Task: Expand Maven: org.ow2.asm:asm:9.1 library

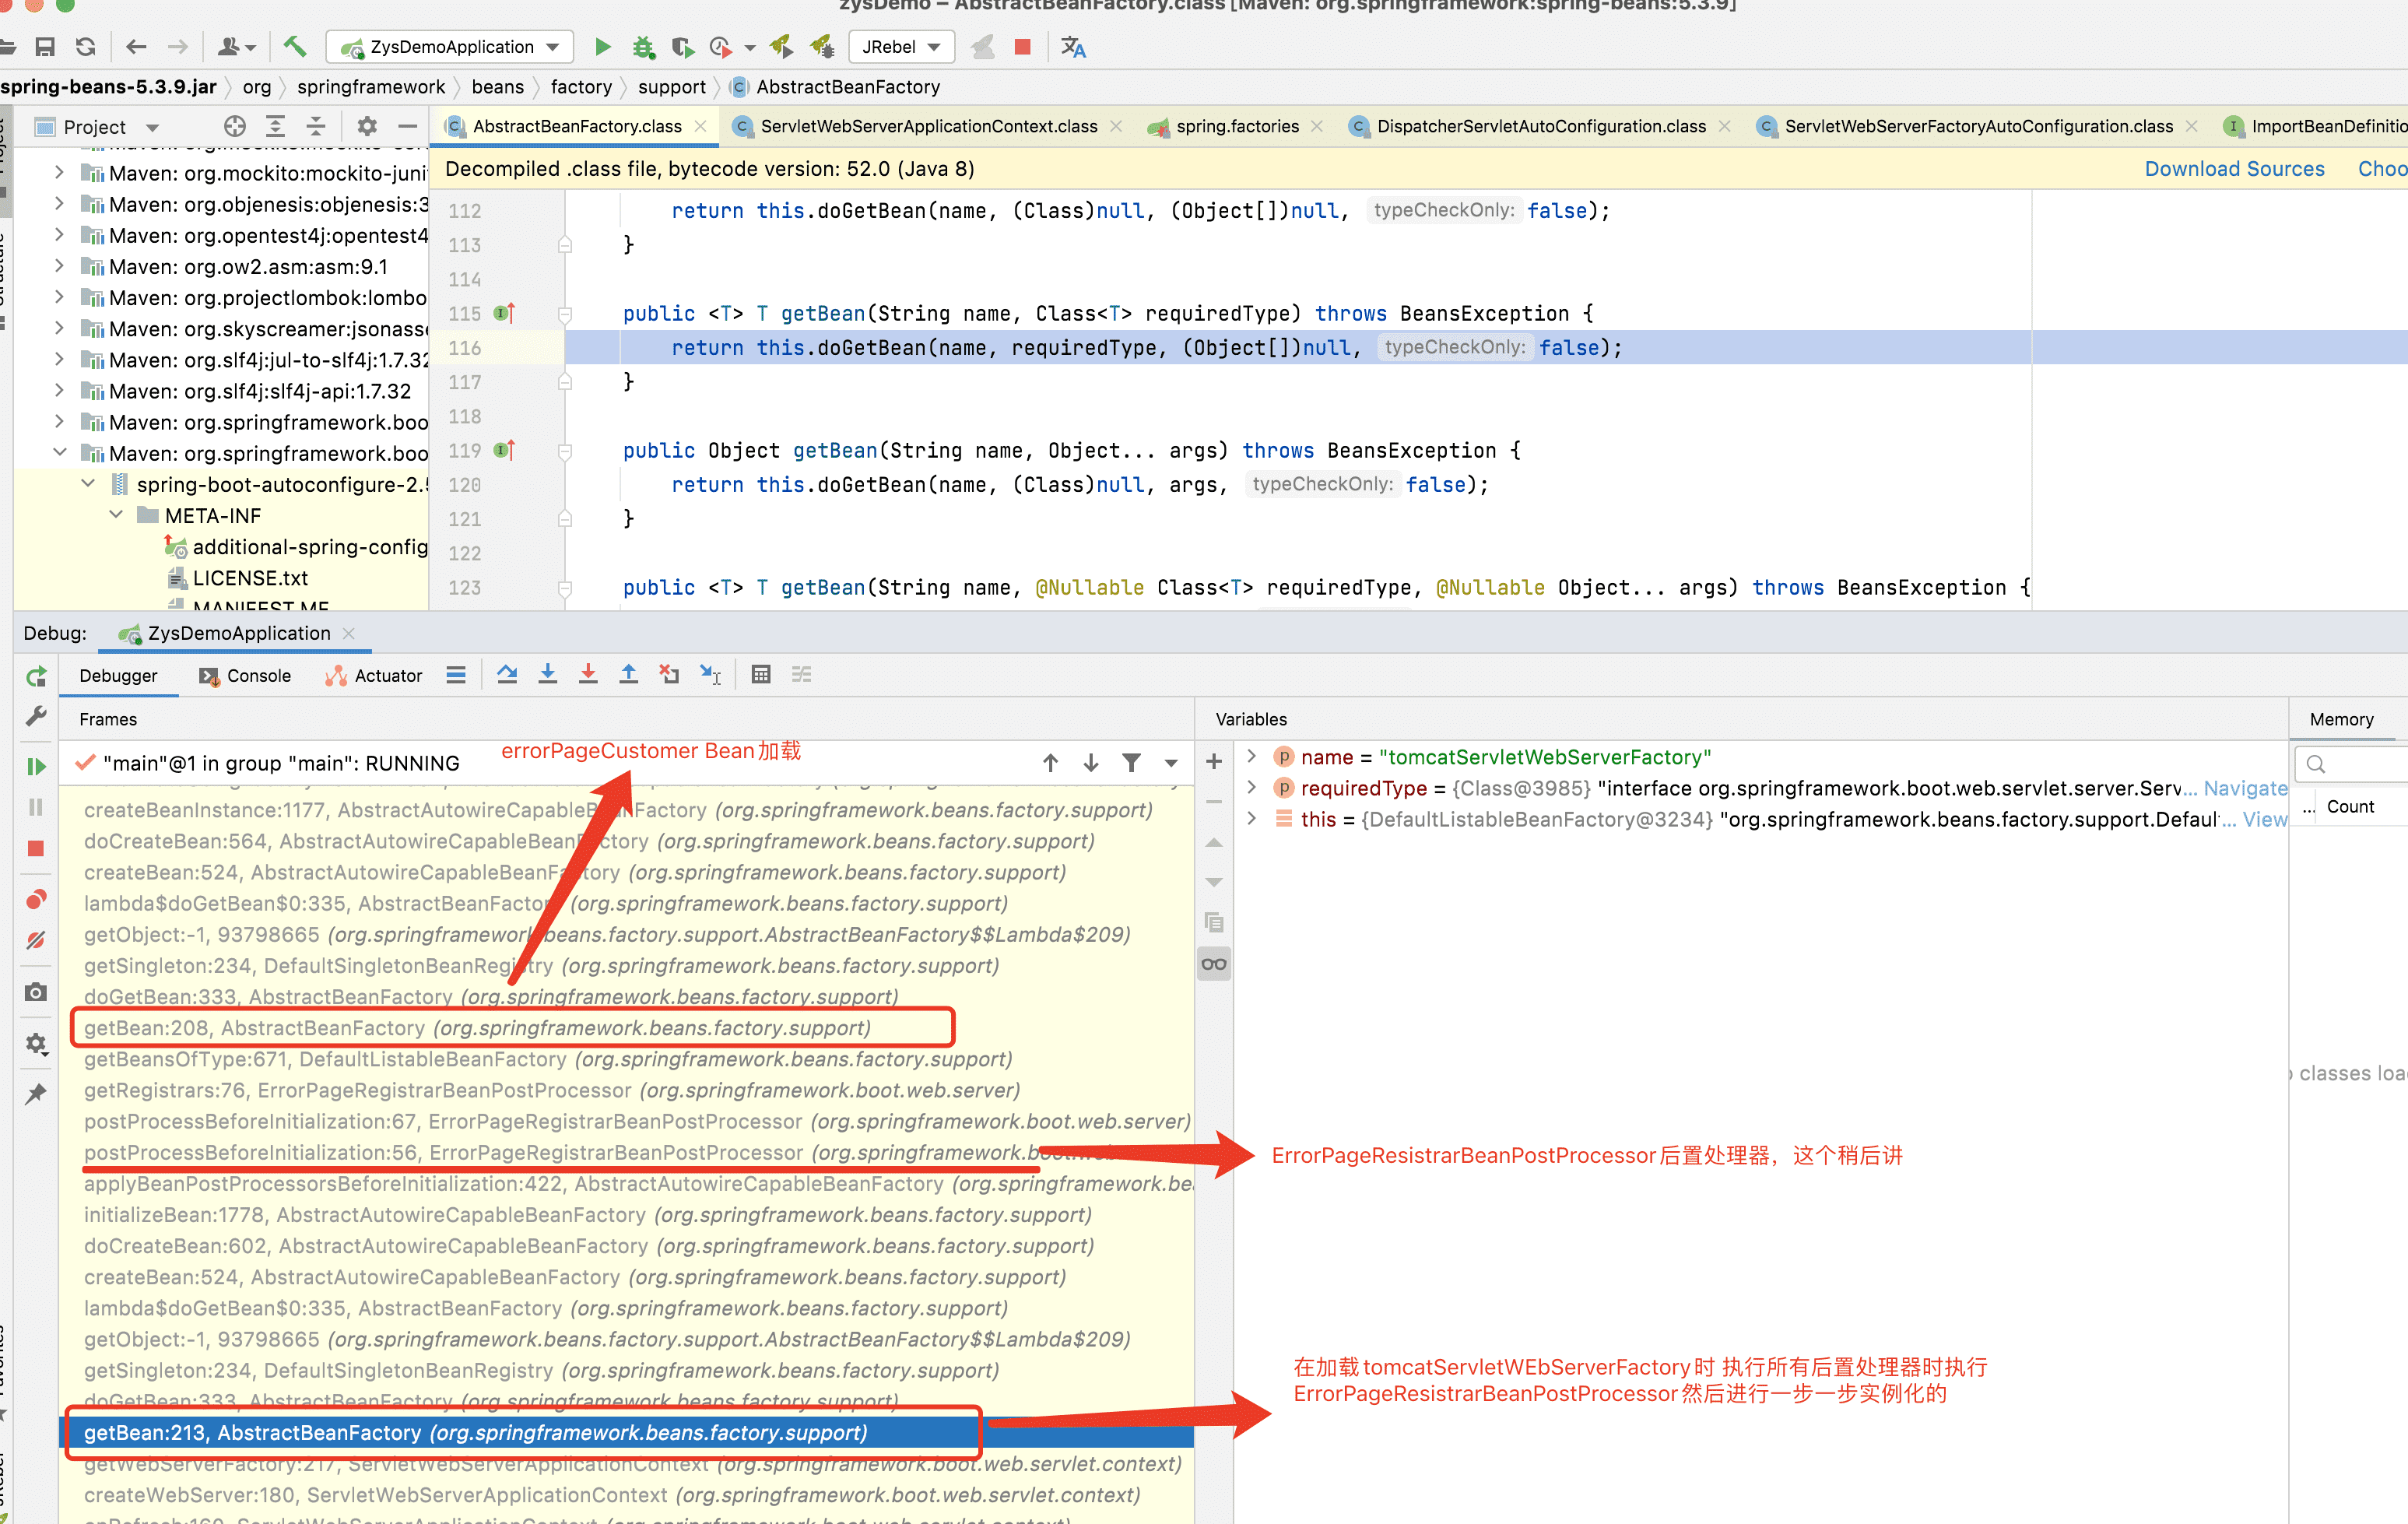Action: point(59,266)
